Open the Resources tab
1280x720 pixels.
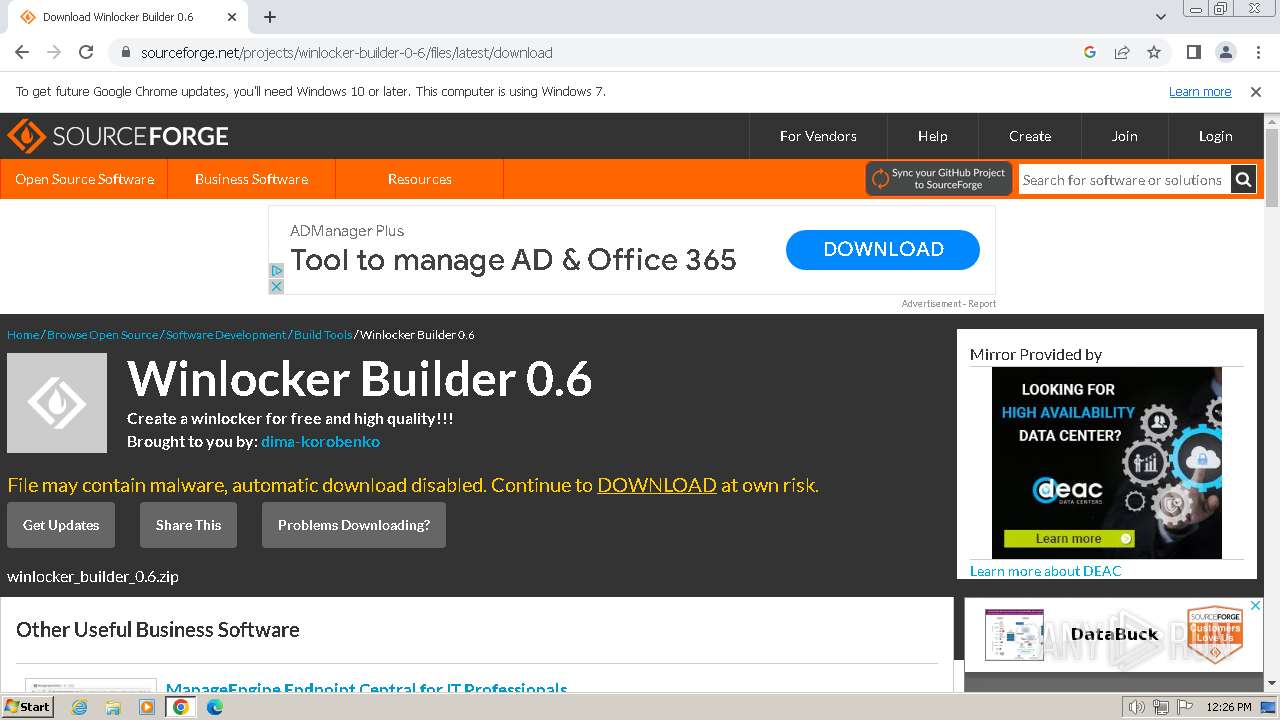[420, 179]
